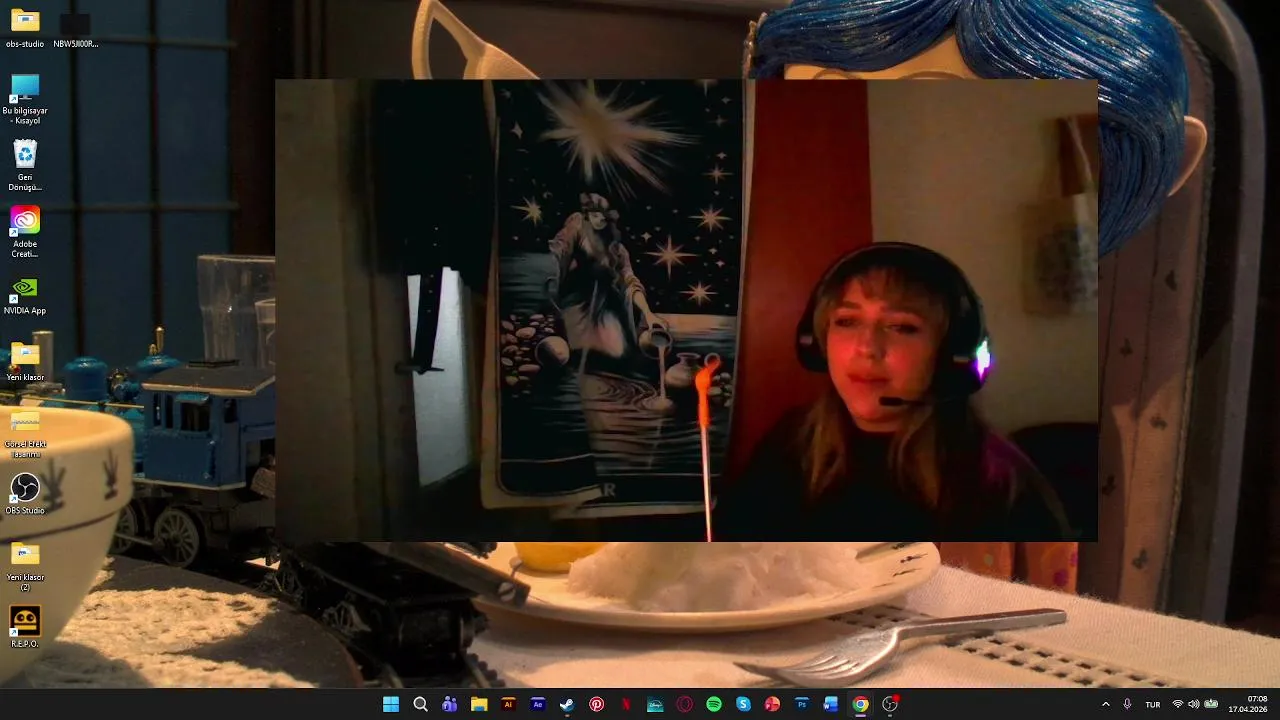
Task: Launch Adobe Creative Cloud desktop shortcut
Action: [x=25, y=232]
